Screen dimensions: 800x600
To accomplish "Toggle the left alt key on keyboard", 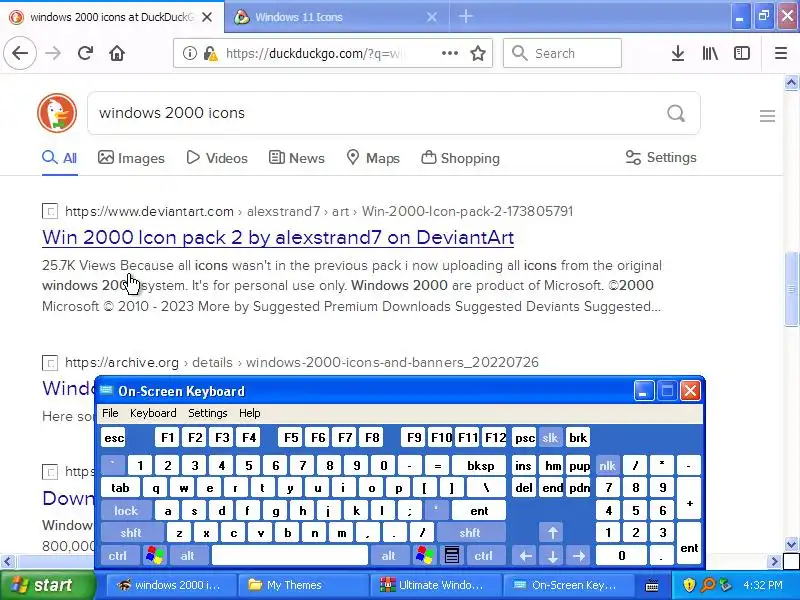I will click(x=187, y=555).
